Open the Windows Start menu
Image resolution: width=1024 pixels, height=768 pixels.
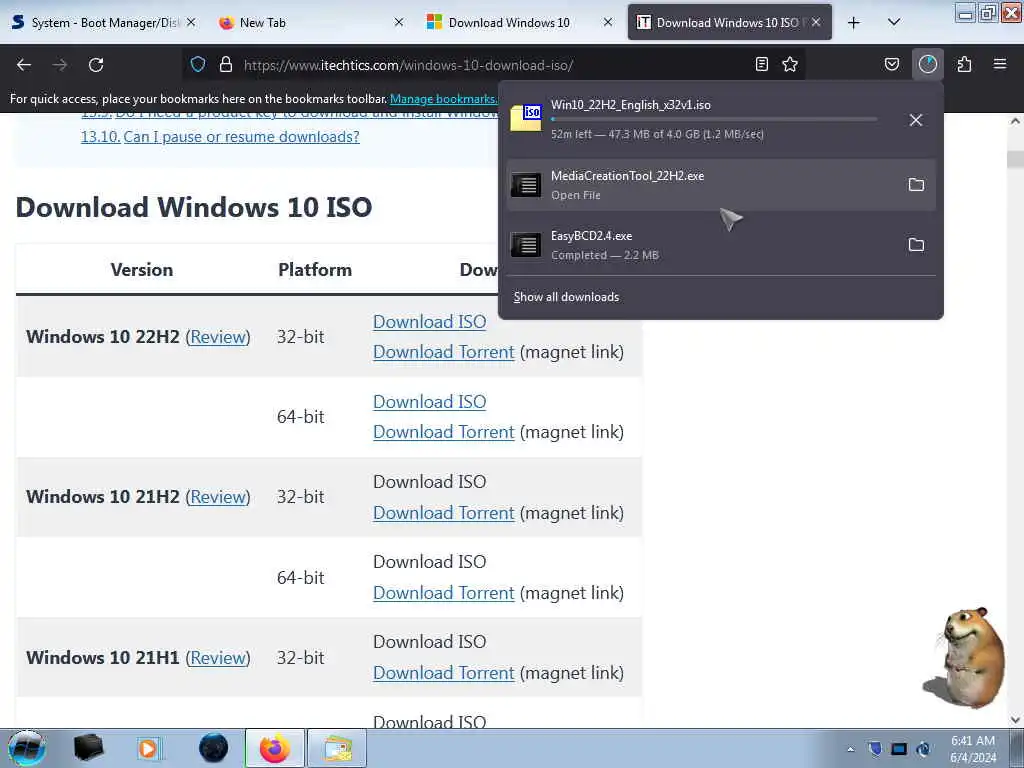point(26,748)
